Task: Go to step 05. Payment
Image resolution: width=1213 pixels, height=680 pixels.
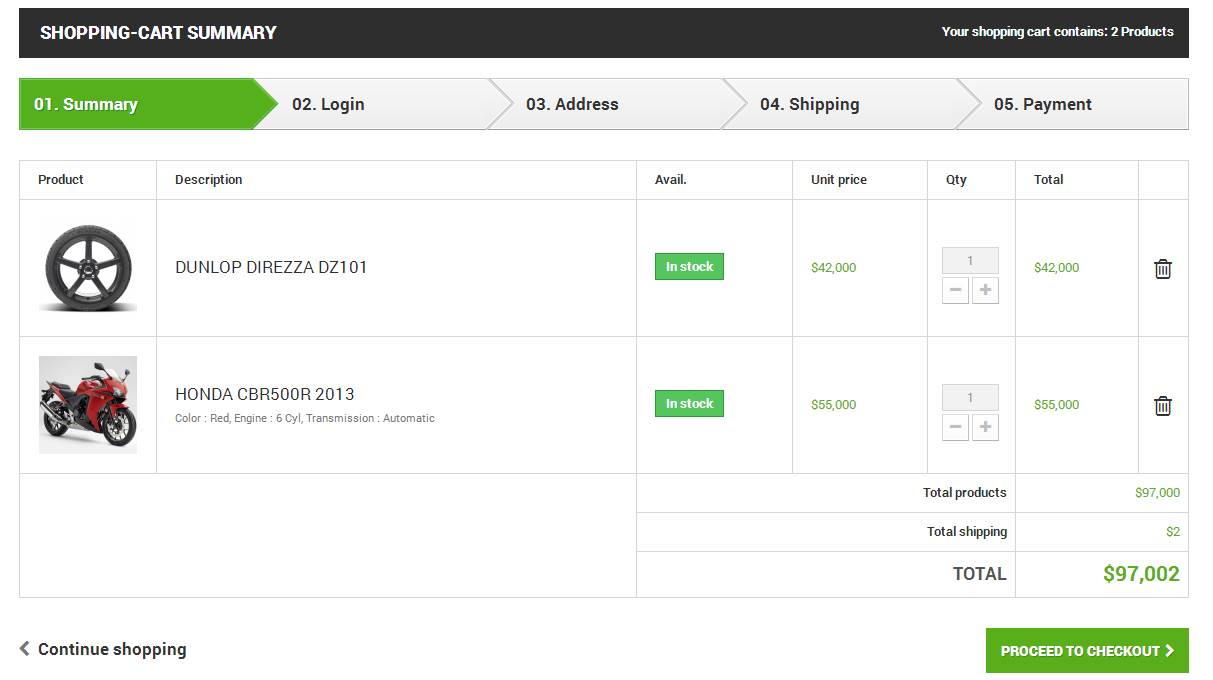Action: coord(1043,104)
